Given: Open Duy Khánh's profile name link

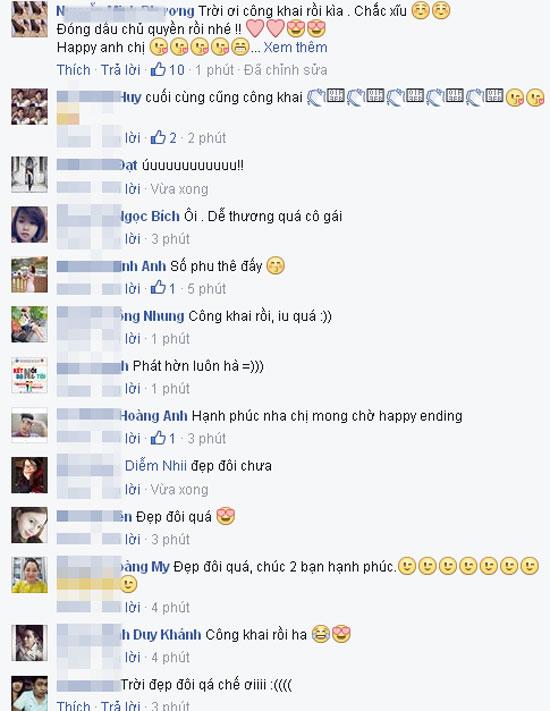Looking at the screenshot, I should (x=161, y=634).
